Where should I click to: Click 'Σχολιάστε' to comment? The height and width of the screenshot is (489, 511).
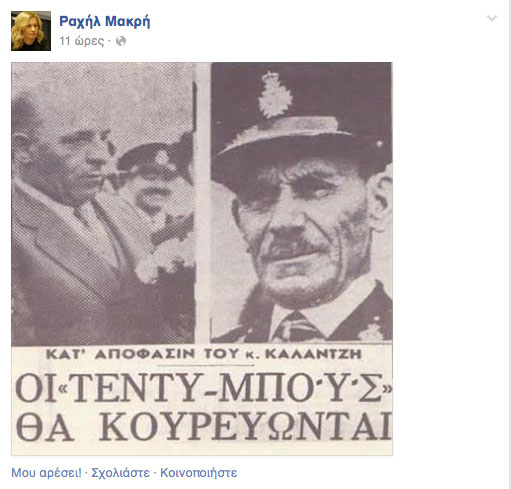(120, 473)
